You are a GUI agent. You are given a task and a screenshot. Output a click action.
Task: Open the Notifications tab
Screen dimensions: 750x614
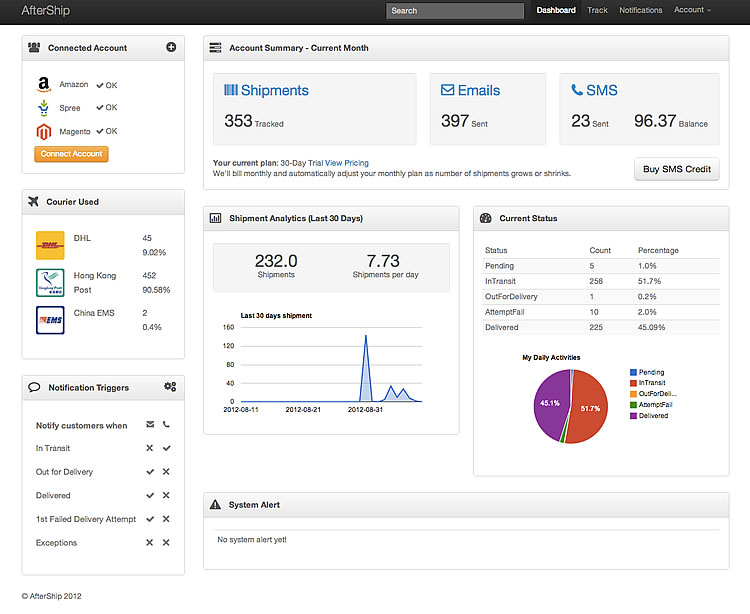click(x=640, y=10)
